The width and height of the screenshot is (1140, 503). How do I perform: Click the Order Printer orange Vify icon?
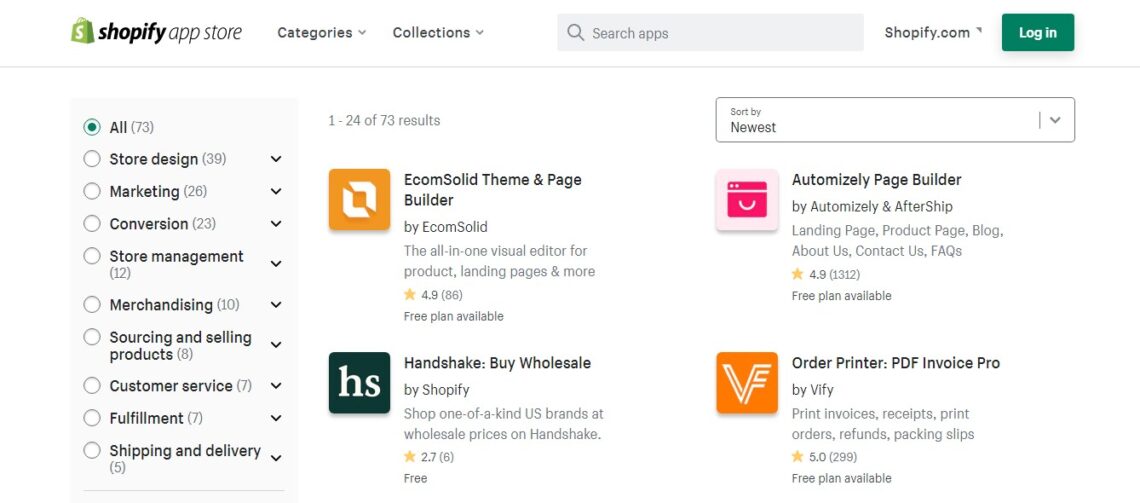coord(747,383)
